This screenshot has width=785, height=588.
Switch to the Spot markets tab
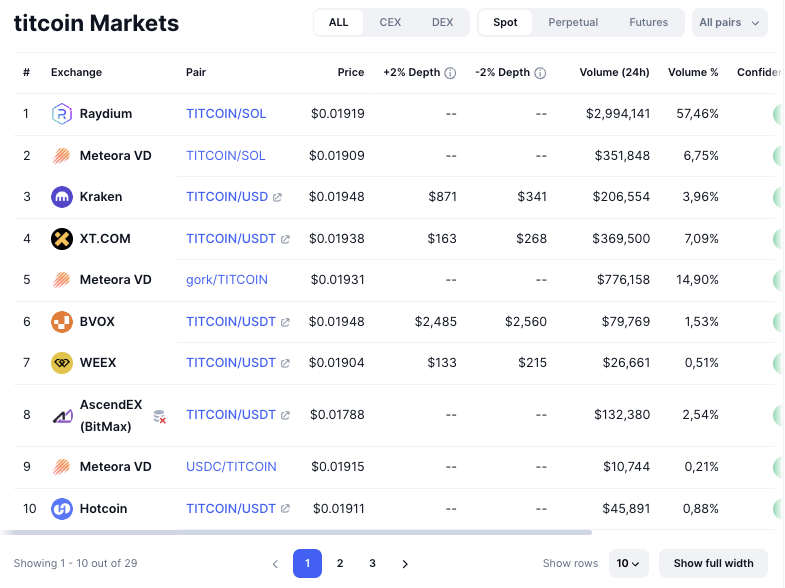(x=505, y=23)
